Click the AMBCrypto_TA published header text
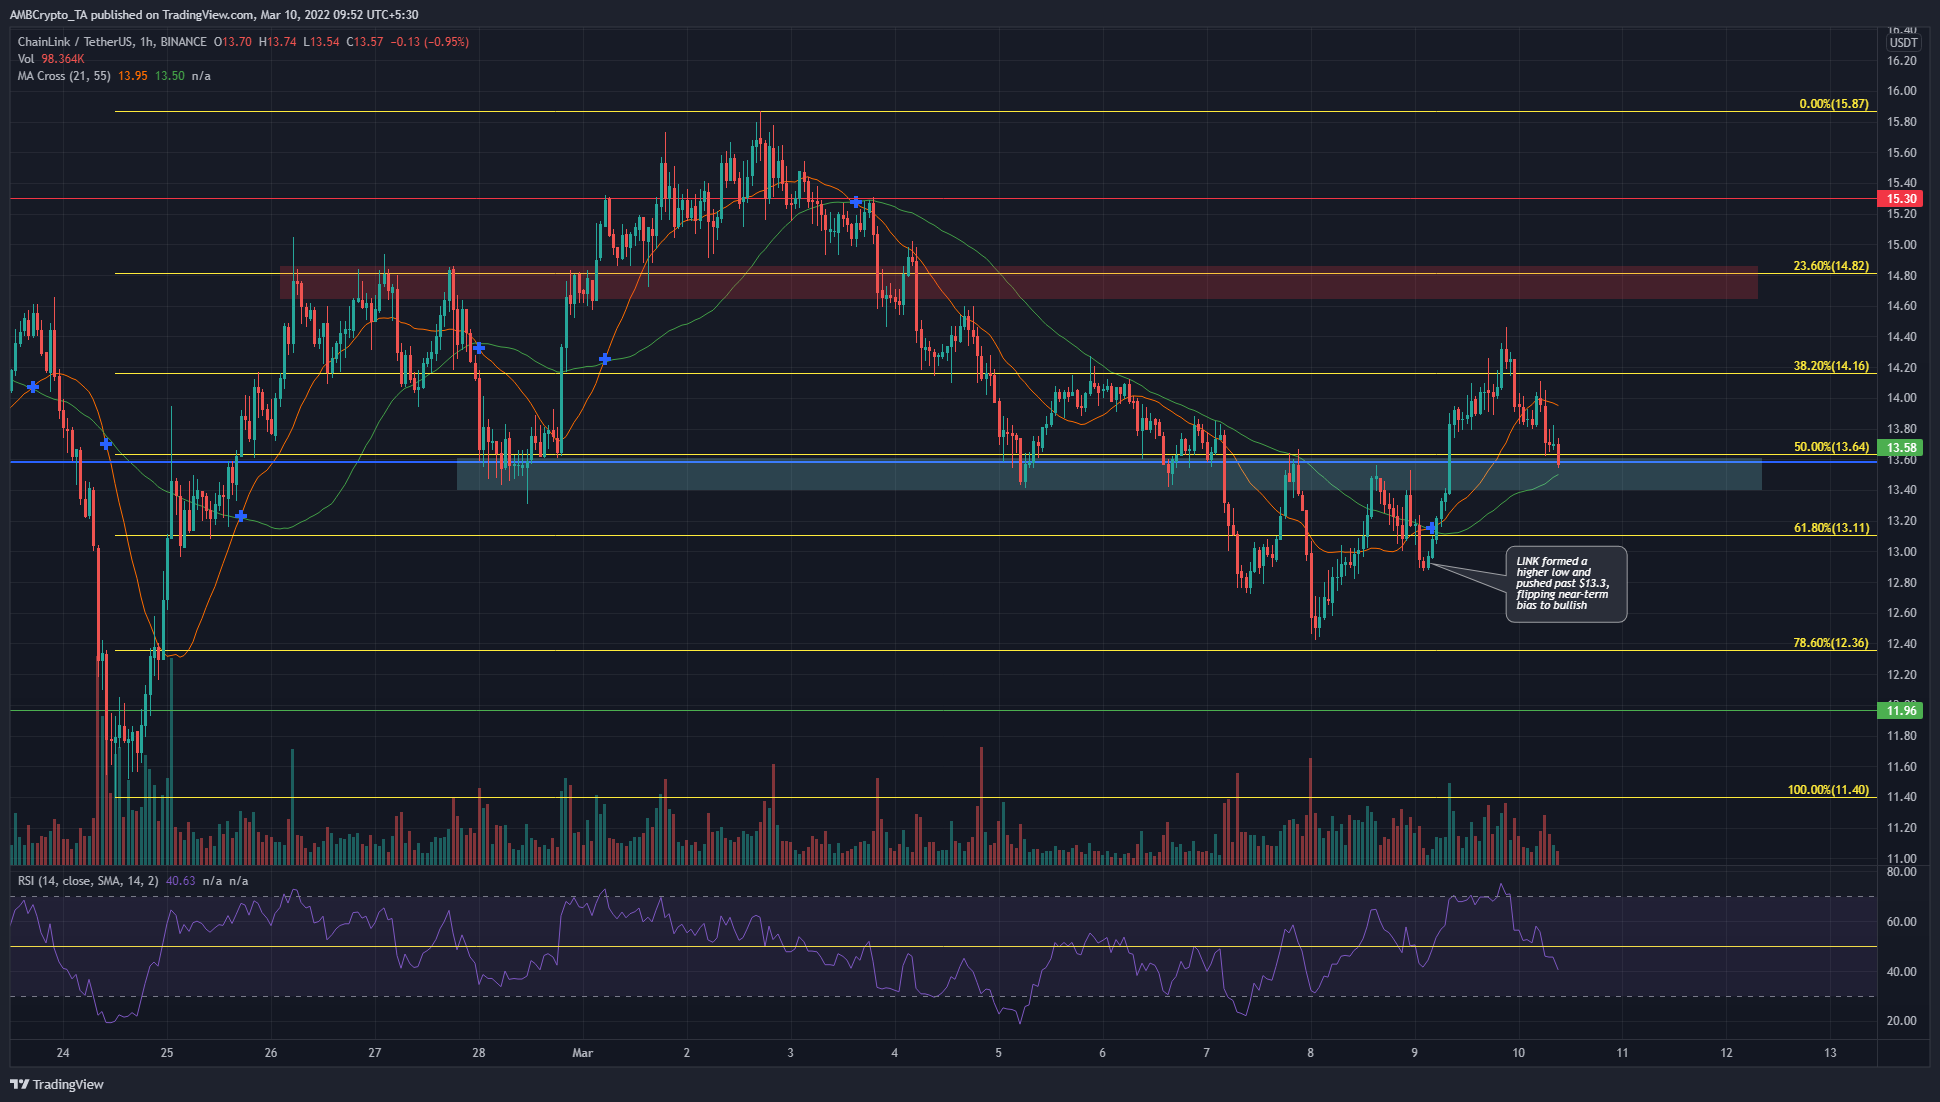Screen dimensions: 1940x1102 [x=214, y=15]
